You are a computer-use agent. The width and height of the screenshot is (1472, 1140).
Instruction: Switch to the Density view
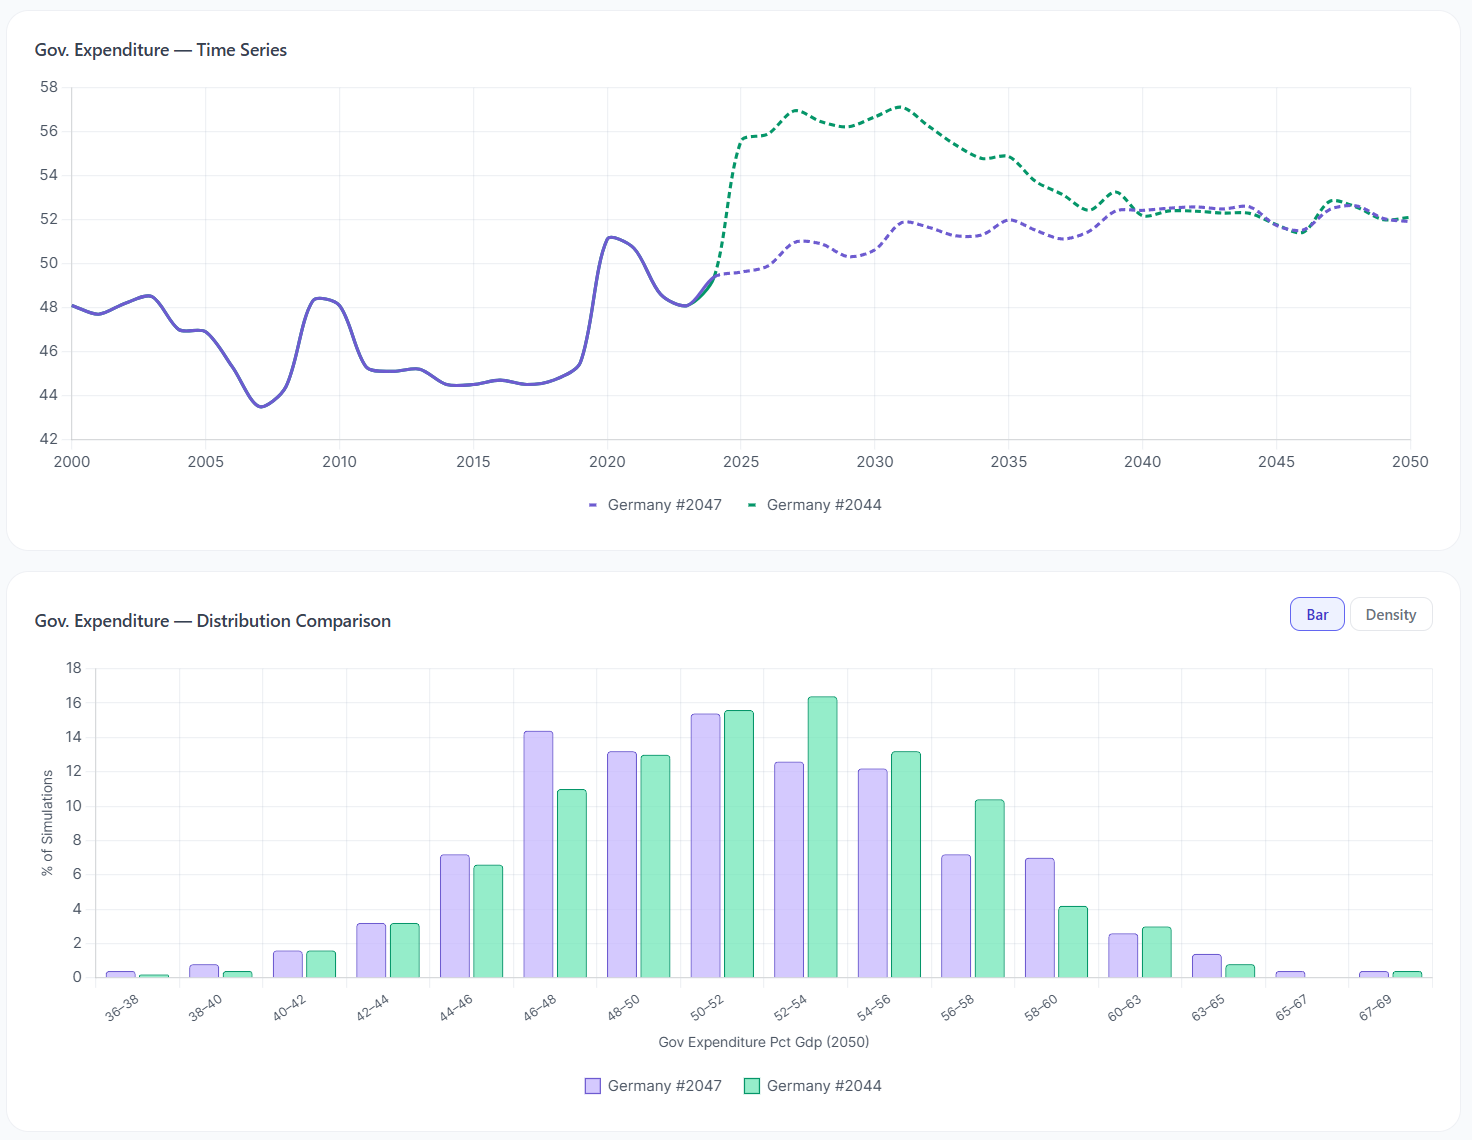1391,614
